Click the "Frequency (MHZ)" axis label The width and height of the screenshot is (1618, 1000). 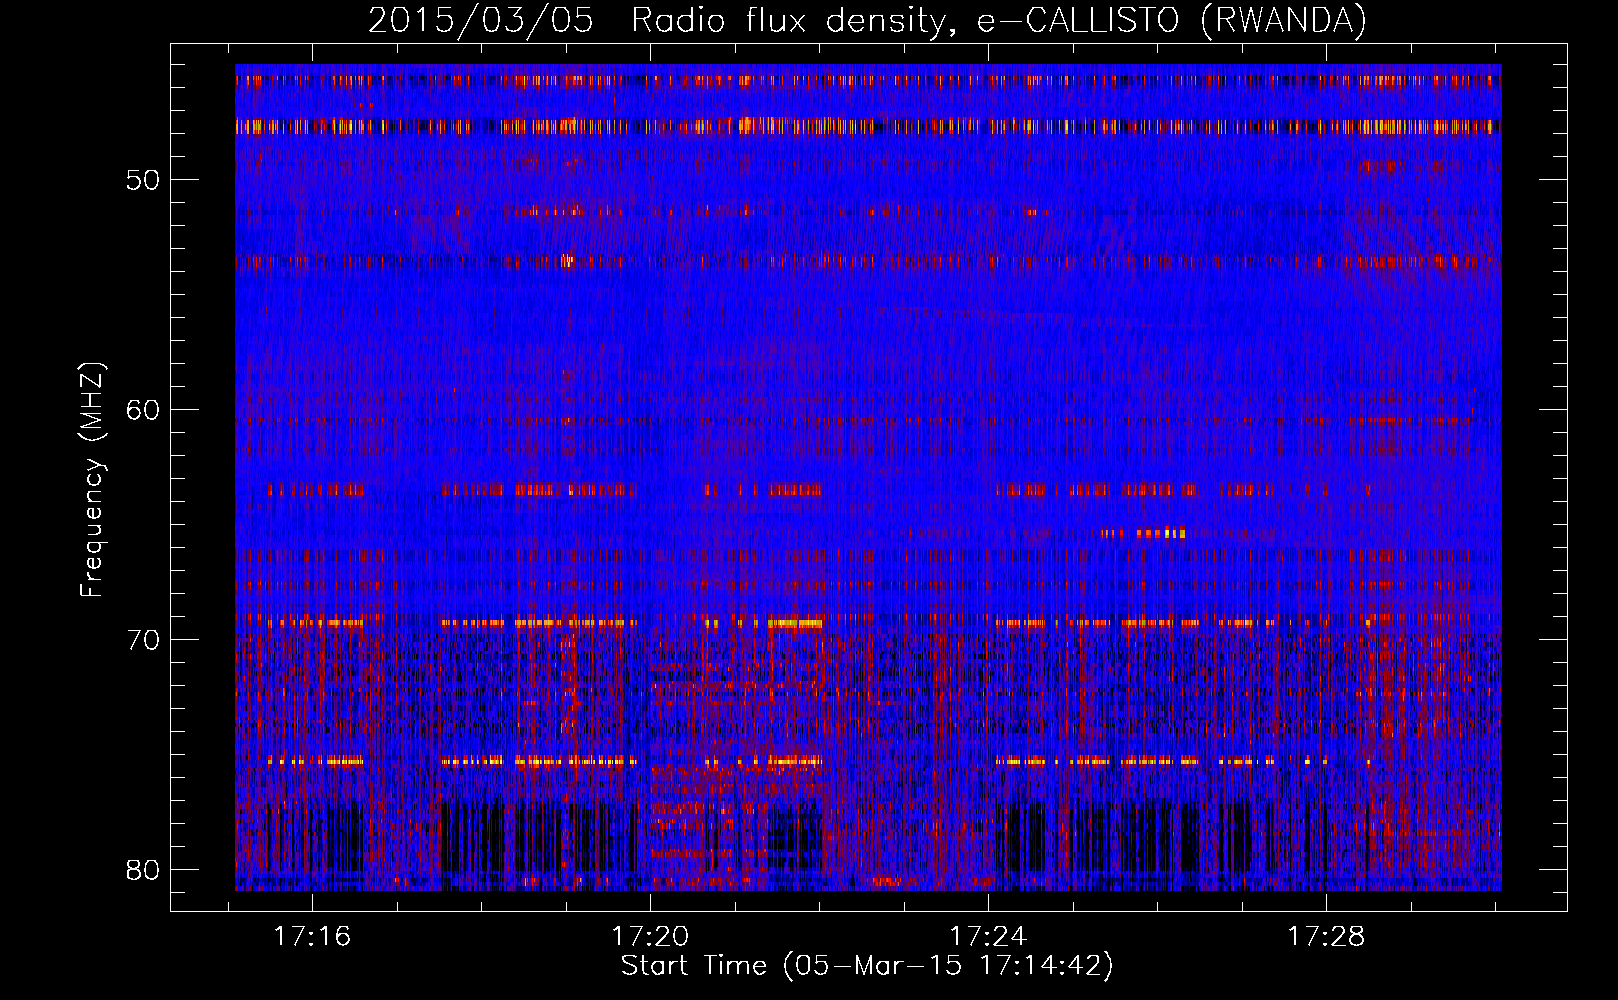92,479
